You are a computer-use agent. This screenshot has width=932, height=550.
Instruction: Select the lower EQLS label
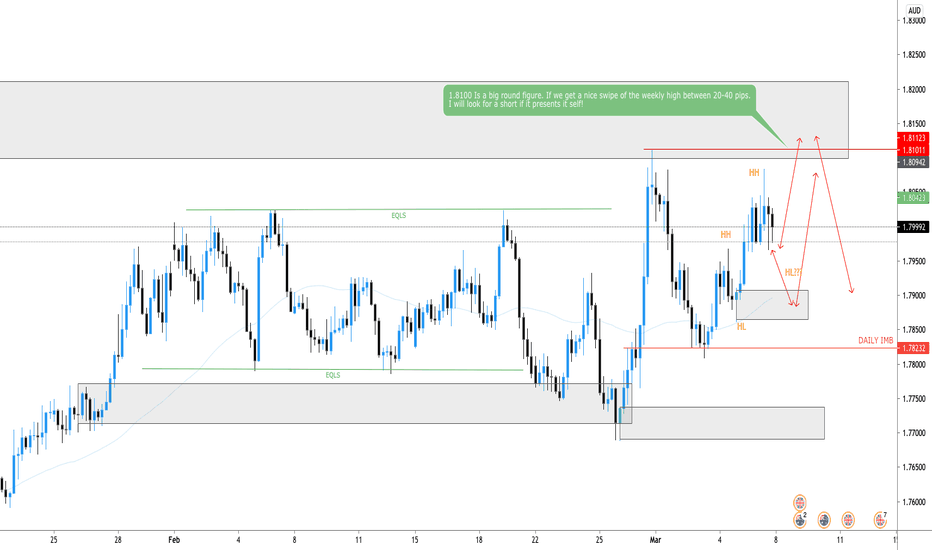point(333,375)
